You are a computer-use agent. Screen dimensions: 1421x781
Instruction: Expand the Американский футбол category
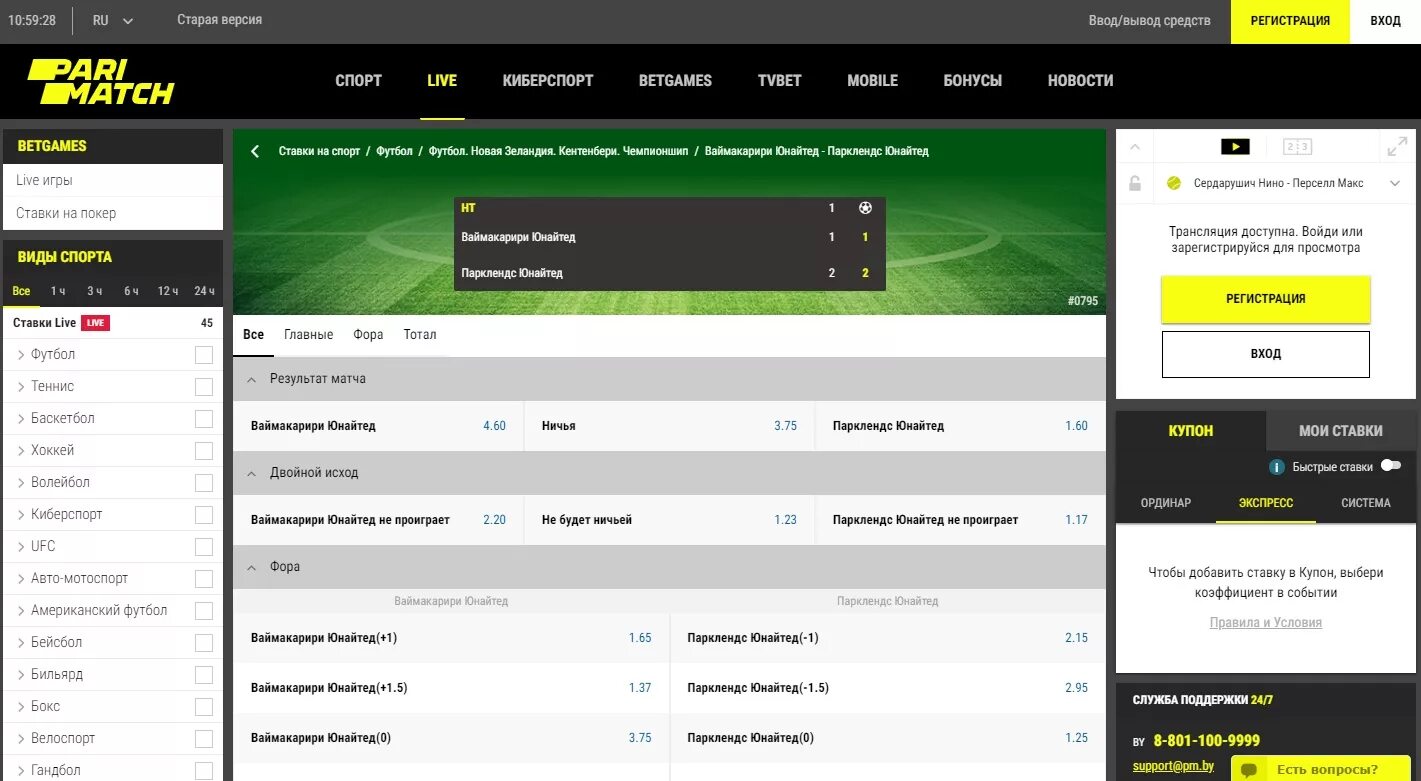point(21,611)
